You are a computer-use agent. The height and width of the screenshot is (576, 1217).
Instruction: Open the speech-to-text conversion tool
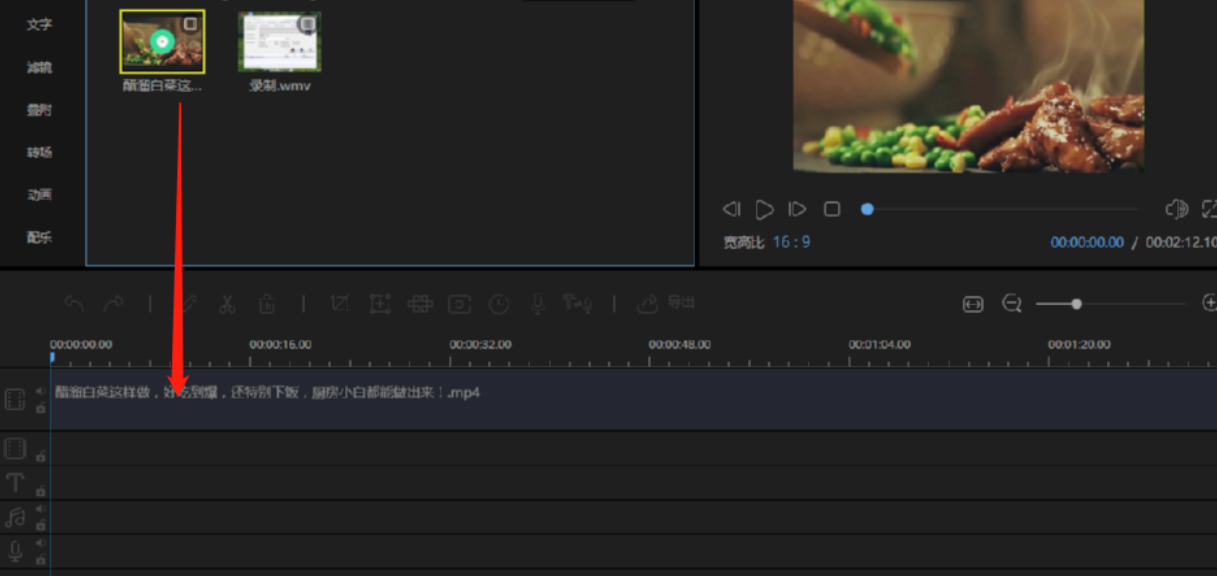click(577, 303)
